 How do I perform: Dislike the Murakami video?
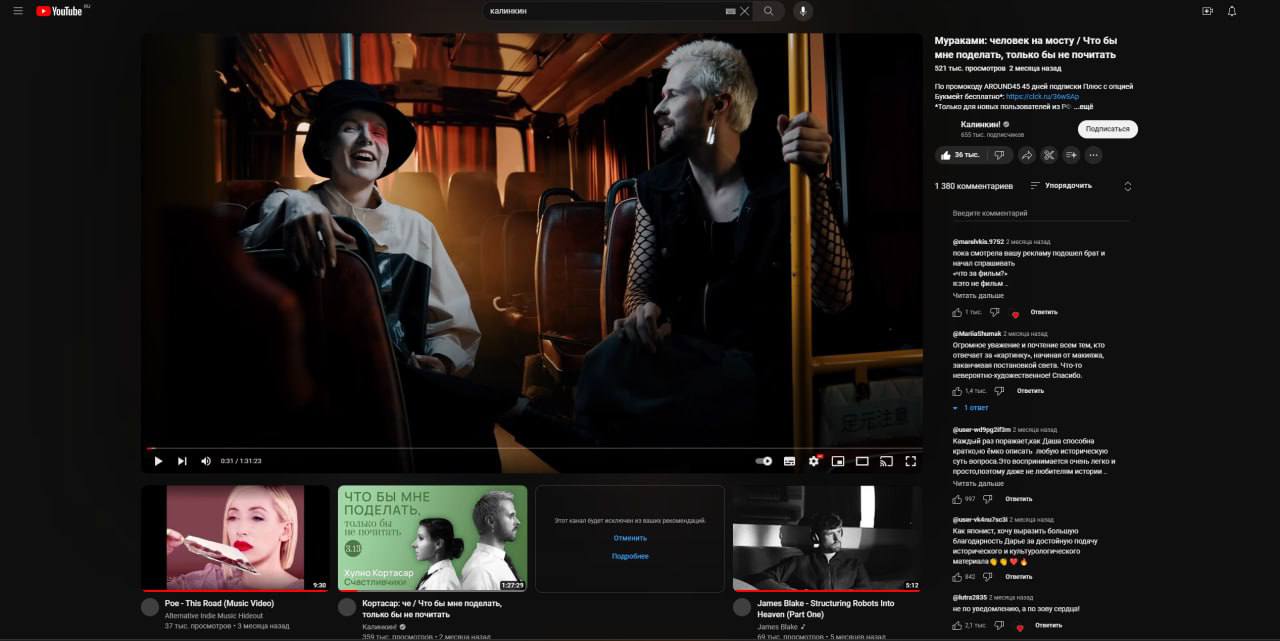pyautogui.click(x=999, y=155)
